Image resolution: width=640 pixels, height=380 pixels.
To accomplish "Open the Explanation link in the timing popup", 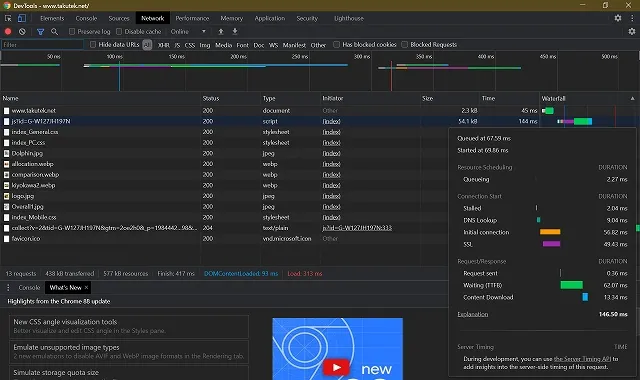I will [x=472, y=314].
